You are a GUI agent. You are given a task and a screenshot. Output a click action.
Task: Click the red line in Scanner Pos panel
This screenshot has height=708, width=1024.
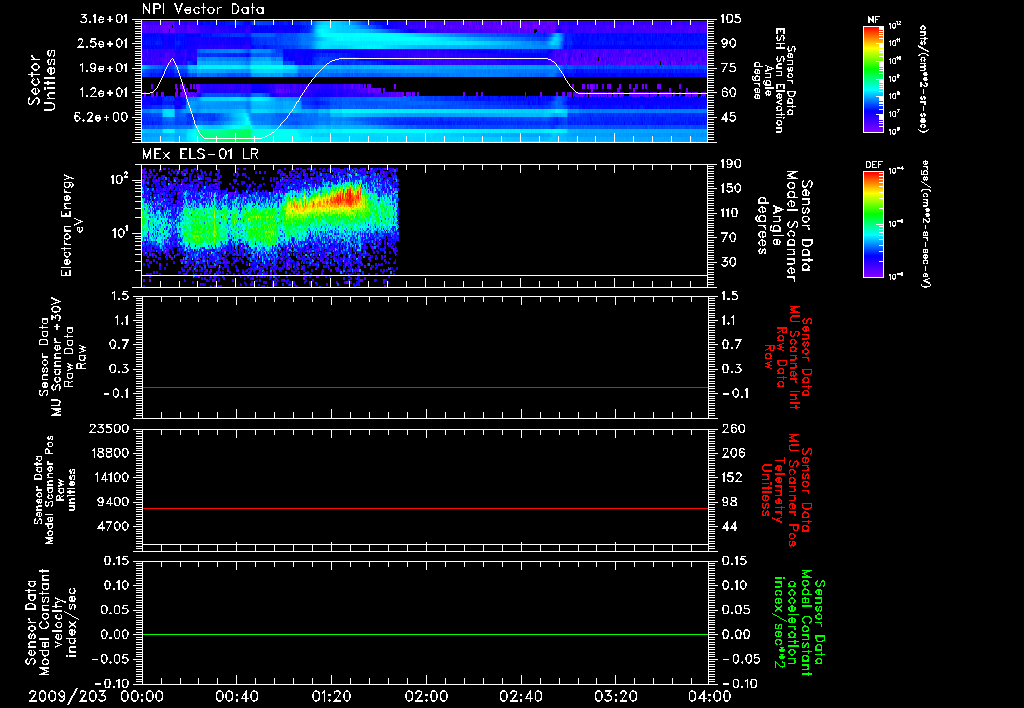point(425,508)
